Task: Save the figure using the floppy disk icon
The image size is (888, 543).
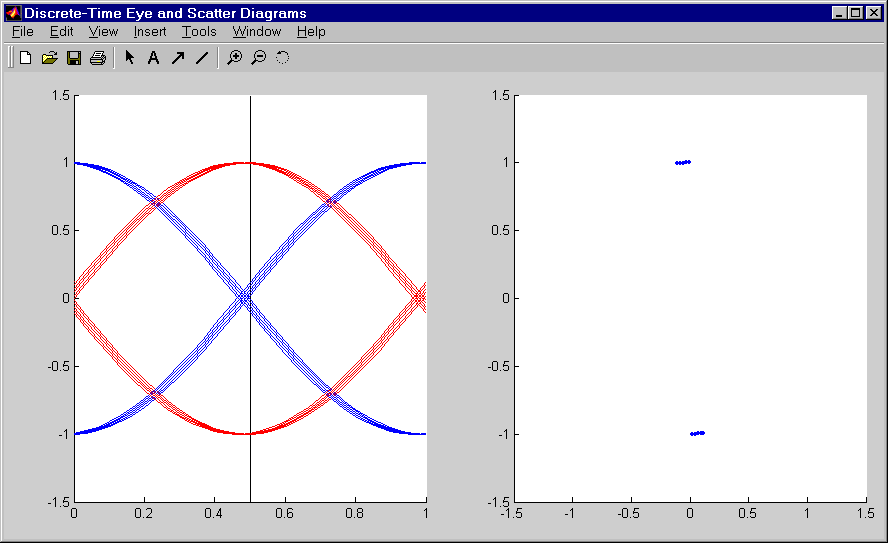Action: [74, 58]
